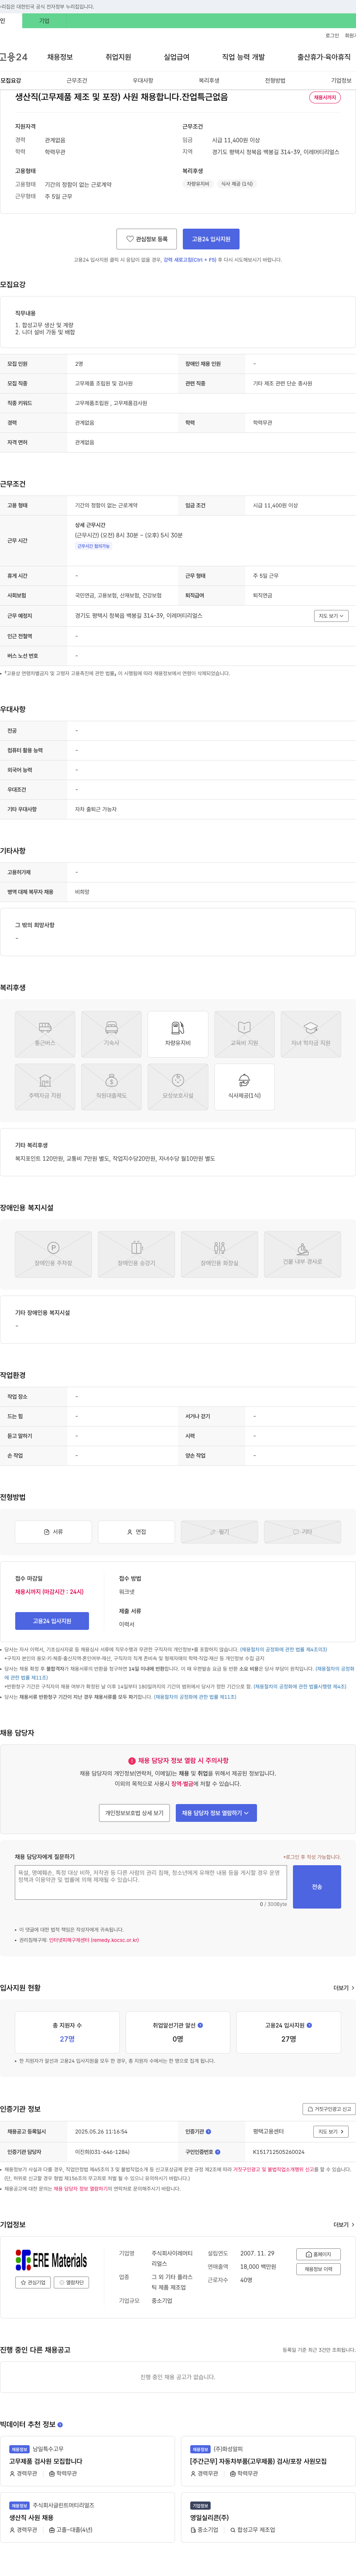Image resolution: width=356 pixels, height=2576 pixels.
Task: Open the 출산휴가·육아휴직 menu
Action: coord(324,57)
